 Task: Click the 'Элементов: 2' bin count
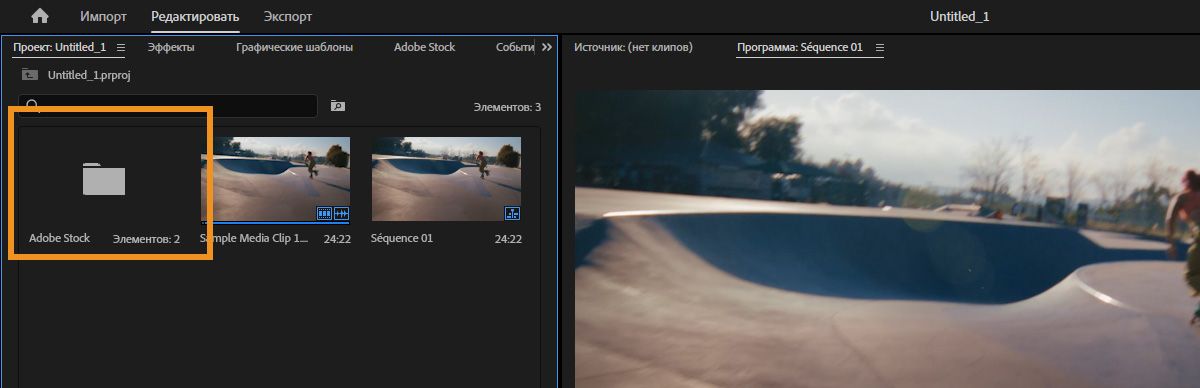tap(146, 239)
